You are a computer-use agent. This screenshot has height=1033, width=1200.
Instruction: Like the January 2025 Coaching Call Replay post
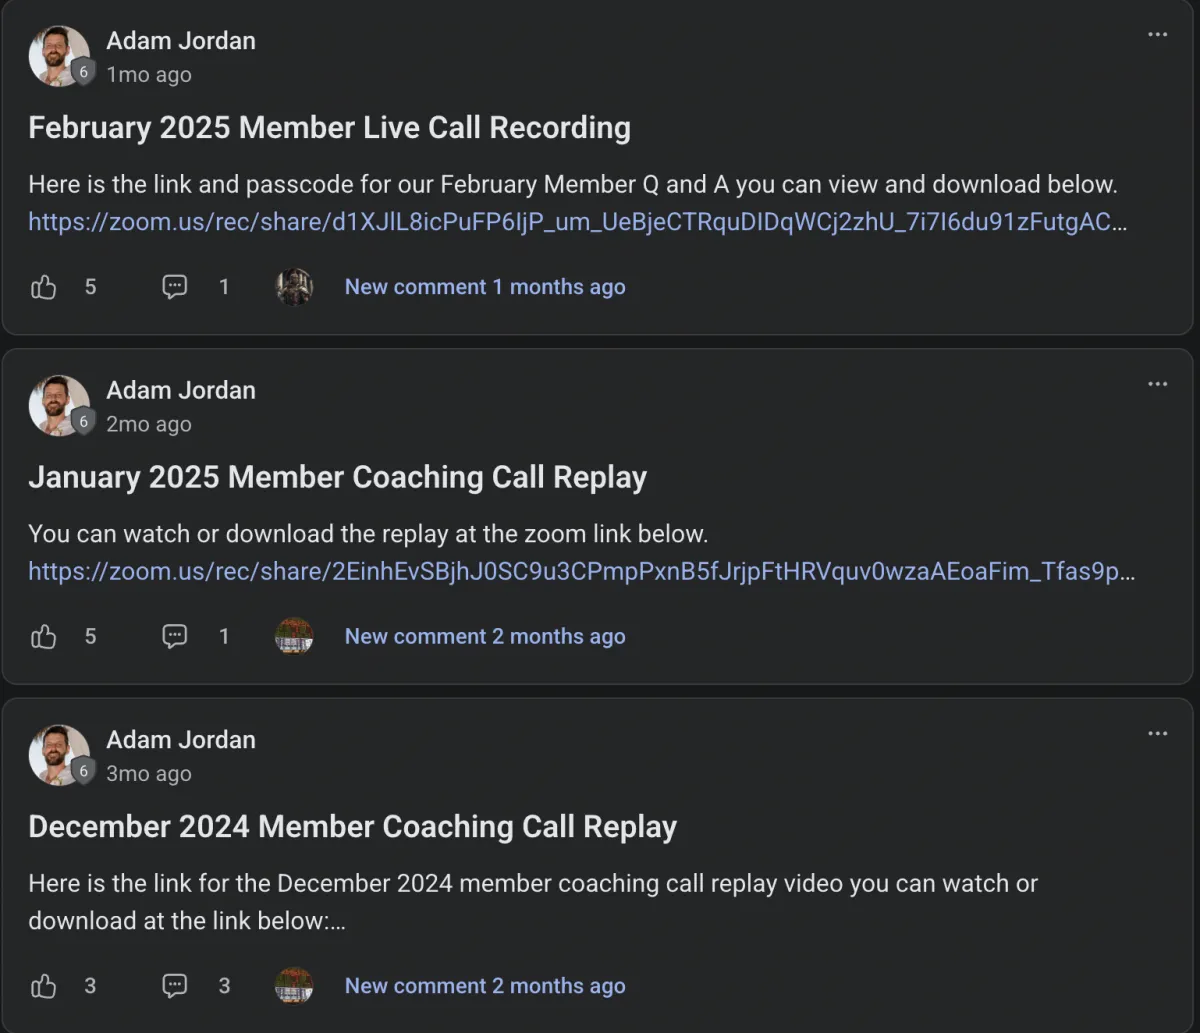pos(44,637)
